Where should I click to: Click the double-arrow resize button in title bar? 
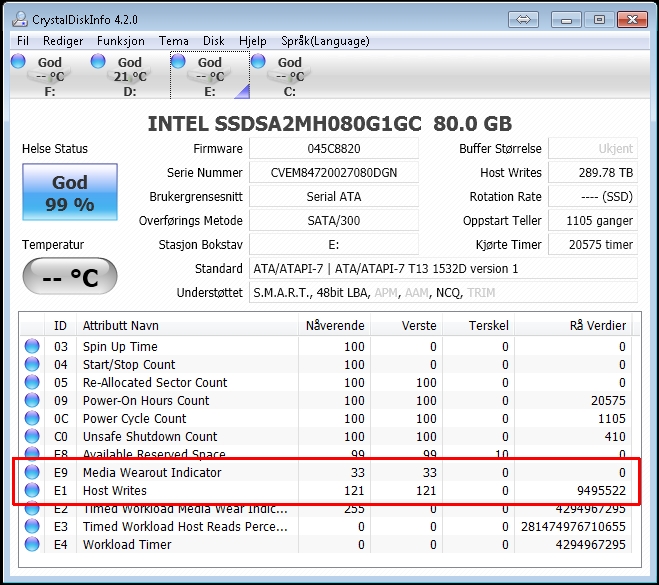(523, 19)
